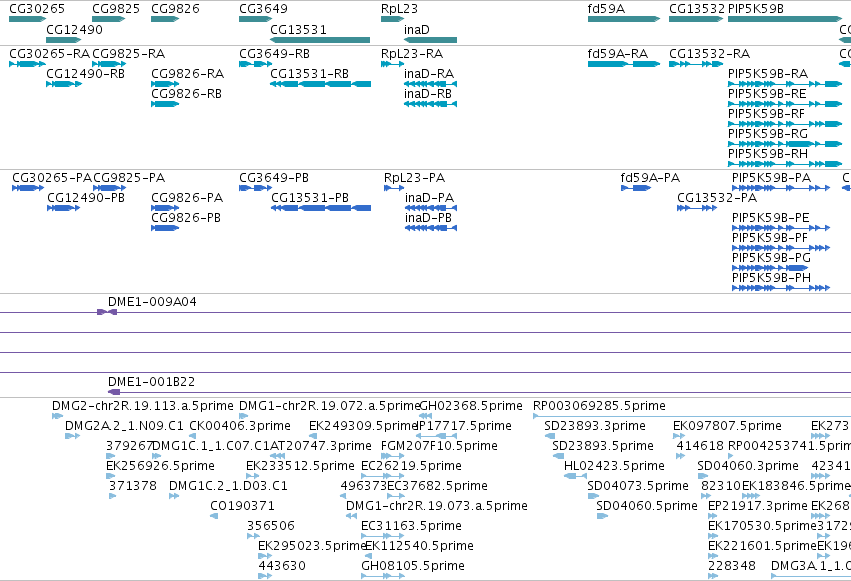Select protein PIP5K59B-PA
The height and width of the screenshot is (581, 851).
781,188
